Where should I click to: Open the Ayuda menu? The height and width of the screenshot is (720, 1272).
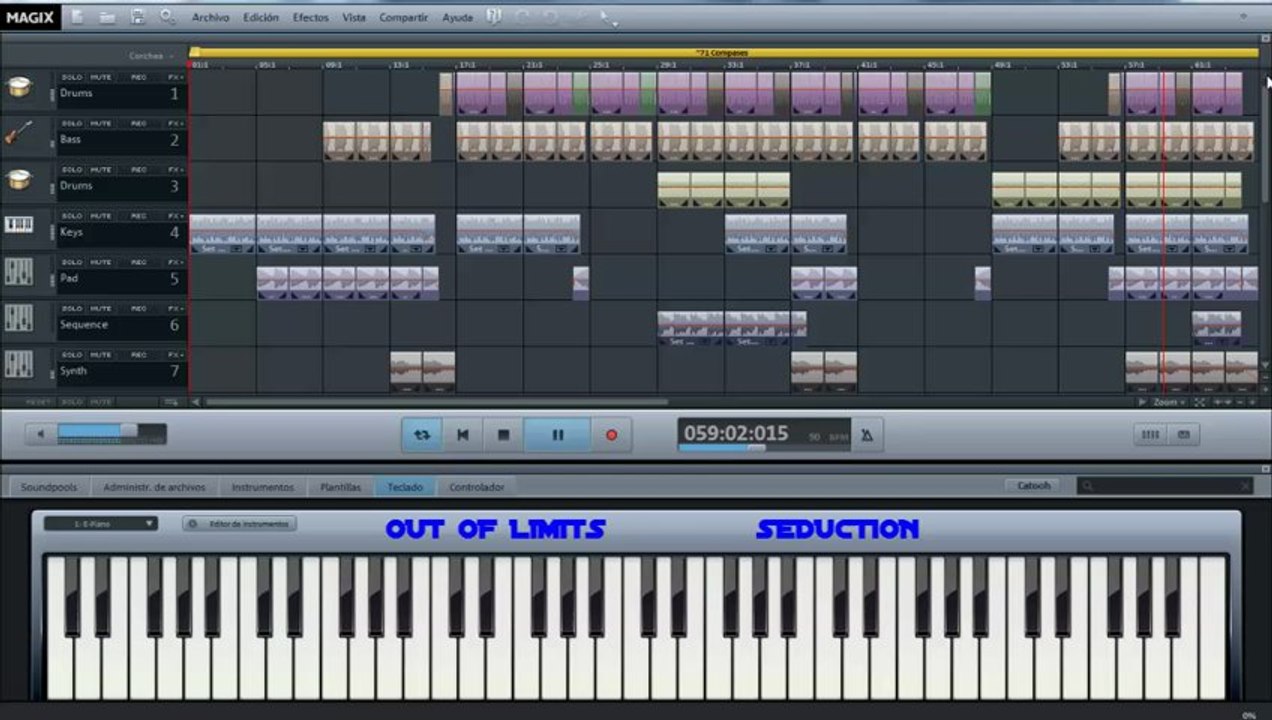(x=457, y=18)
